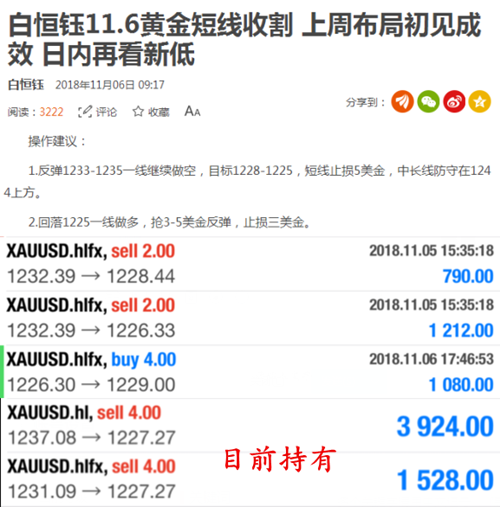
Task: Click the profit value 790.00
Action: (468, 276)
